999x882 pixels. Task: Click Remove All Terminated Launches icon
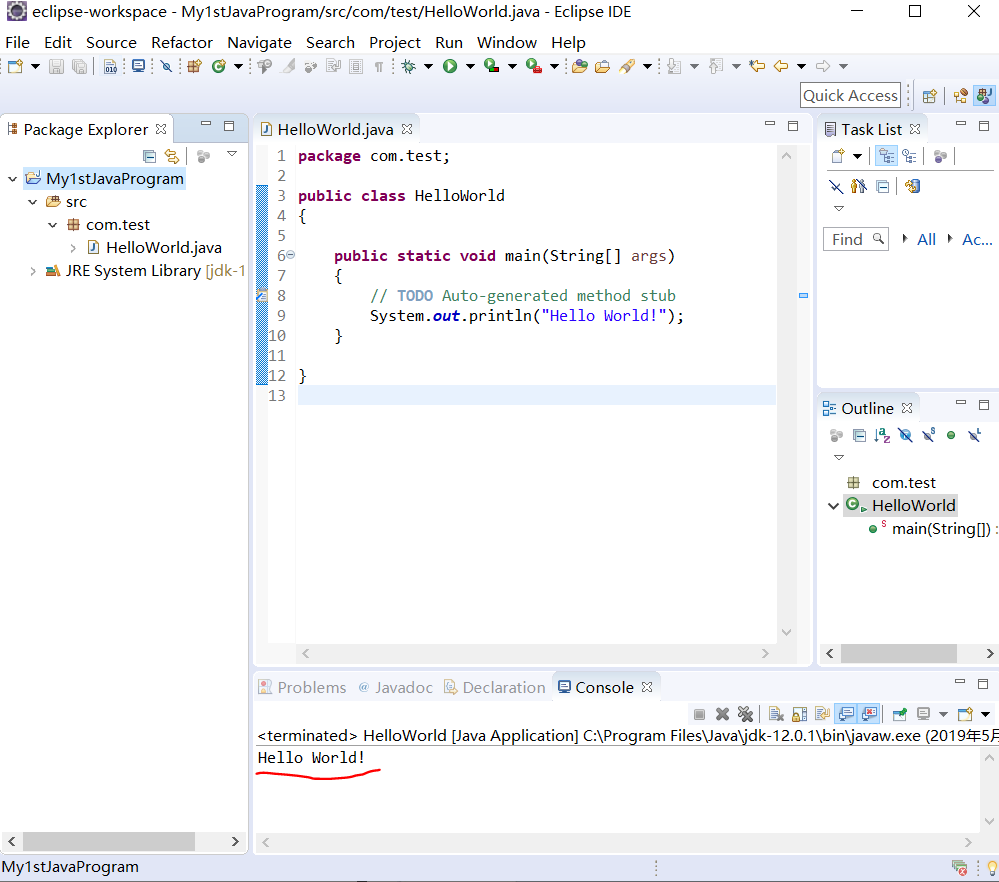(x=745, y=714)
